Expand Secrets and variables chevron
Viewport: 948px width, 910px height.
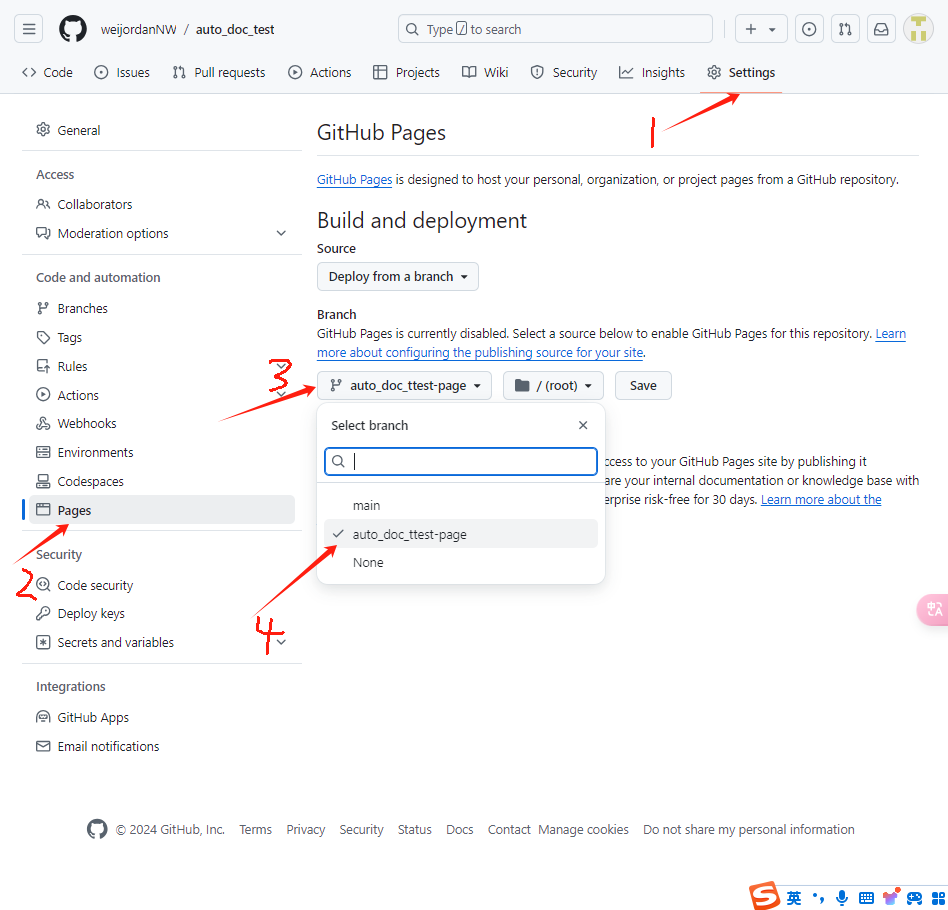[x=281, y=642]
